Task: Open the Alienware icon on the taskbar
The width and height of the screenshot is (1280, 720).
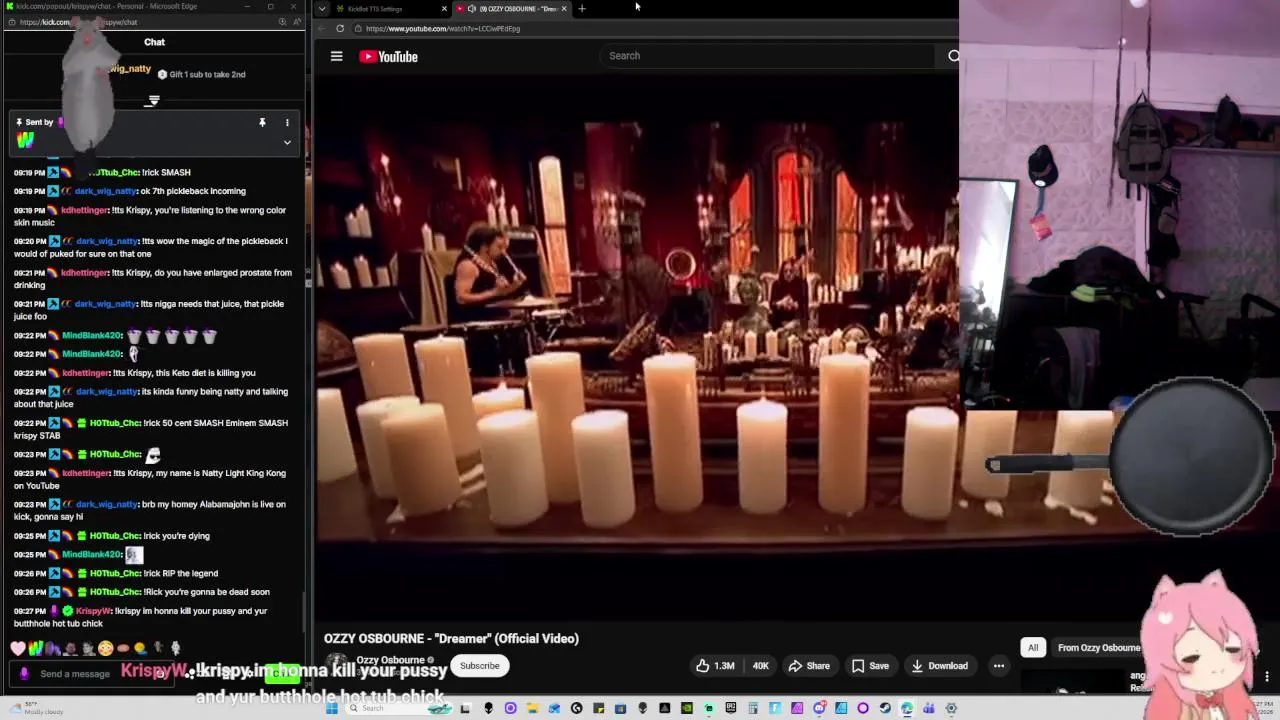Action: [x=488, y=708]
